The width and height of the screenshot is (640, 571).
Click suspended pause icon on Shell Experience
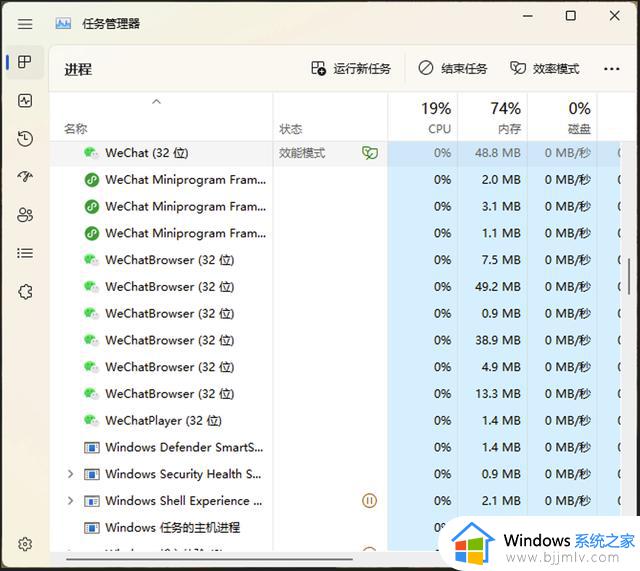369,500
